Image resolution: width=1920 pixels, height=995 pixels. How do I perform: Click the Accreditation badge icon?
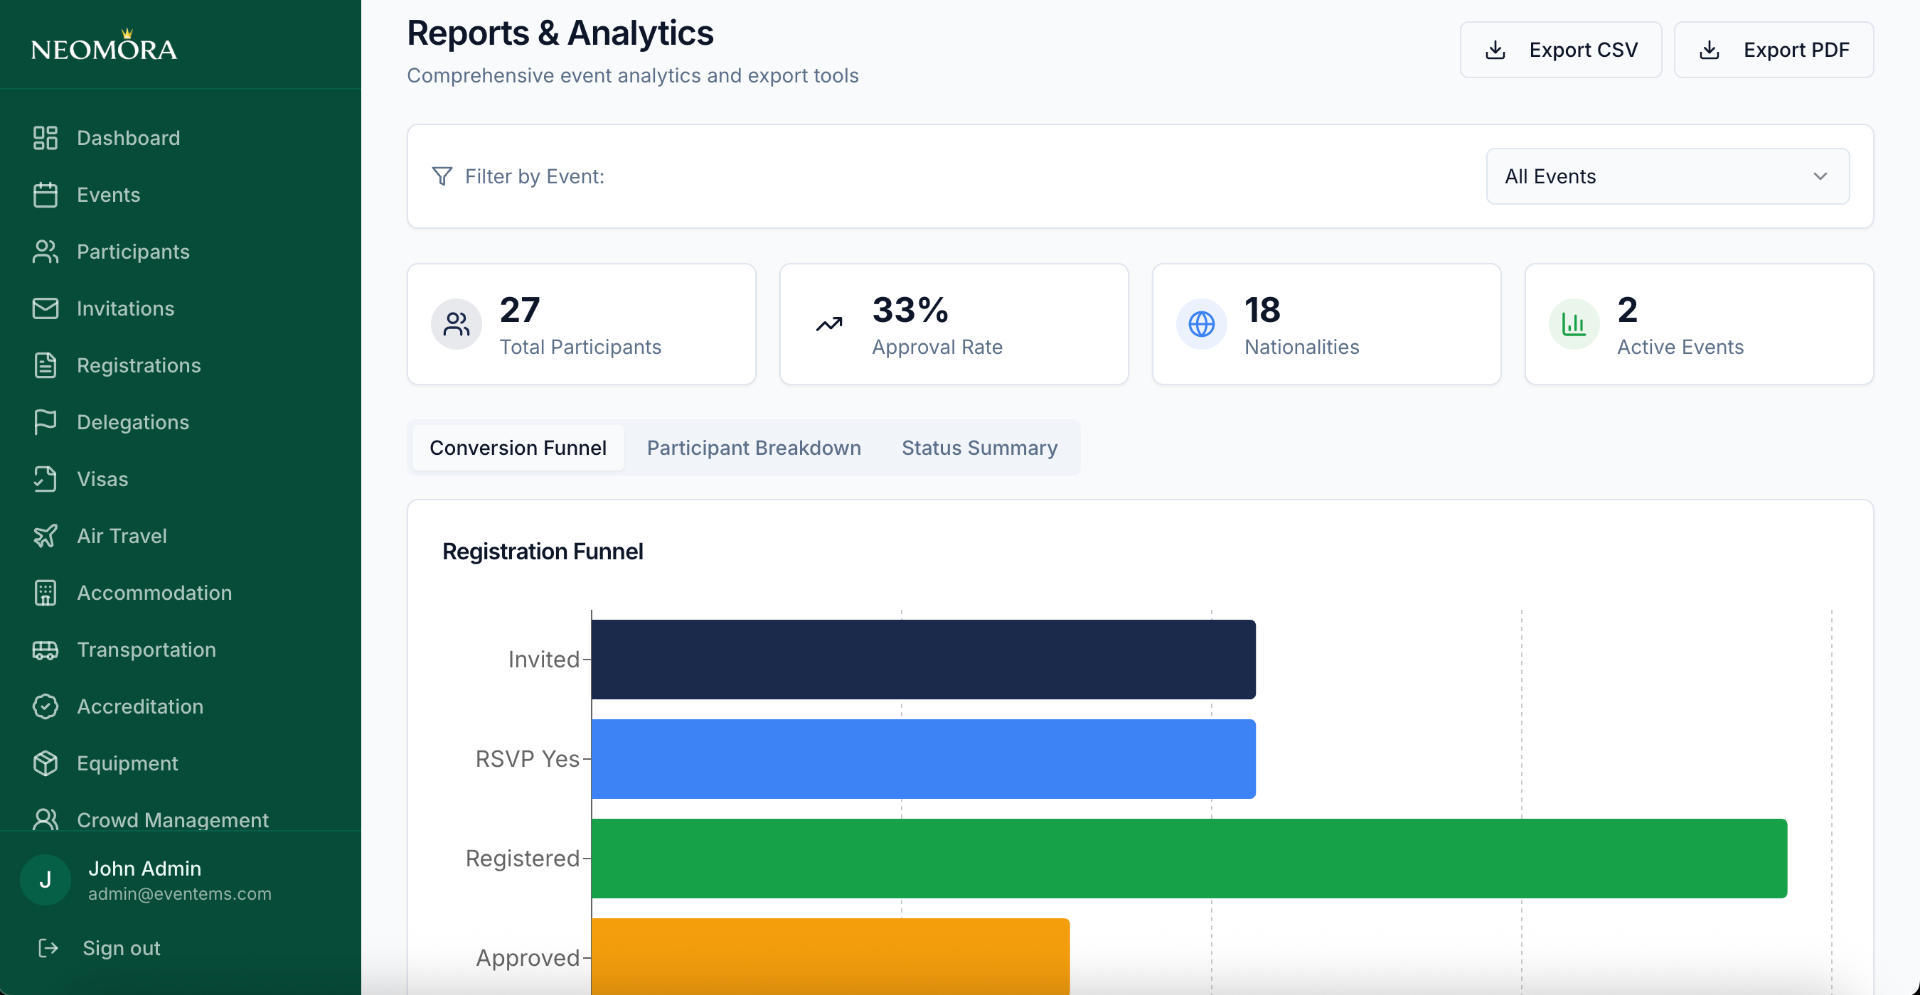(x=46, y=706)
